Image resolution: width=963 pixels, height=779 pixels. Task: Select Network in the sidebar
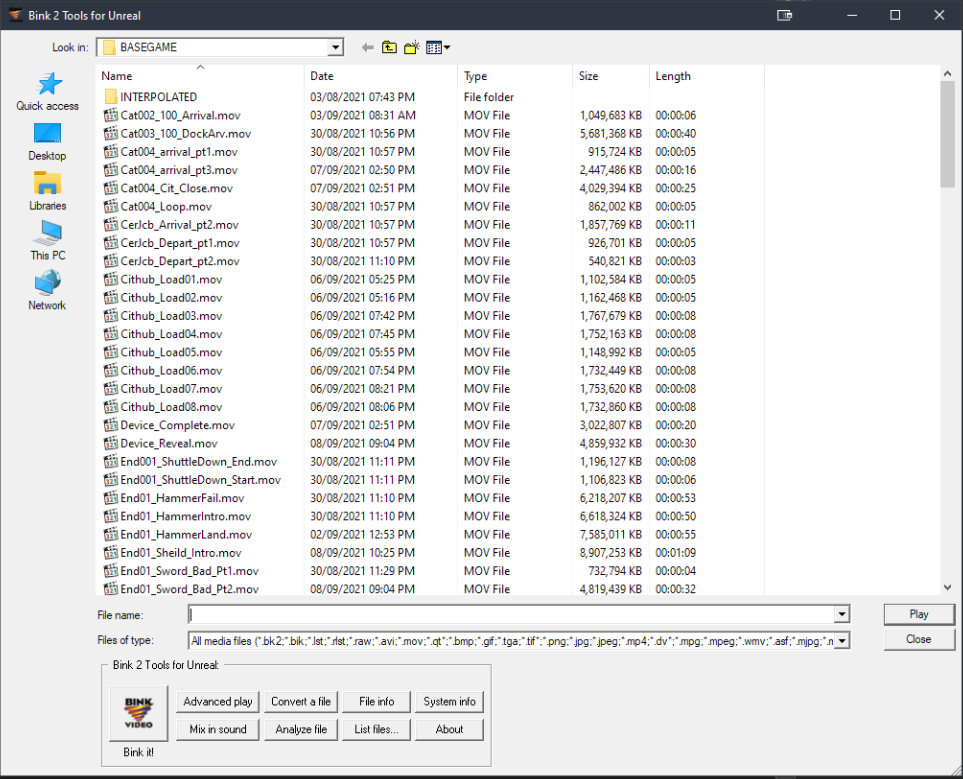coord(47,291)
